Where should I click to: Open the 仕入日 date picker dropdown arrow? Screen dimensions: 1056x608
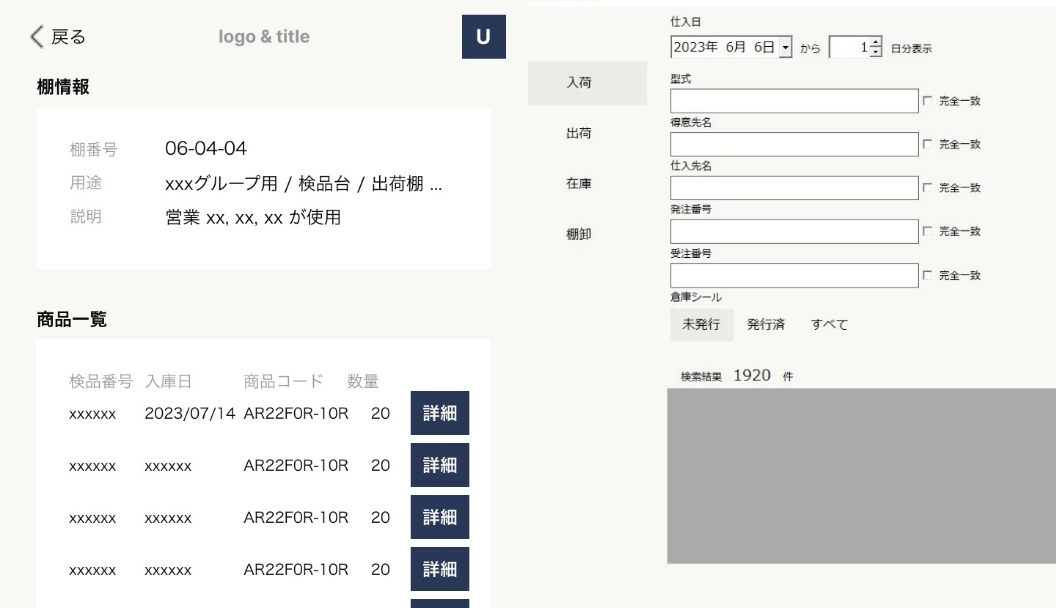click(x=785, y=47)
